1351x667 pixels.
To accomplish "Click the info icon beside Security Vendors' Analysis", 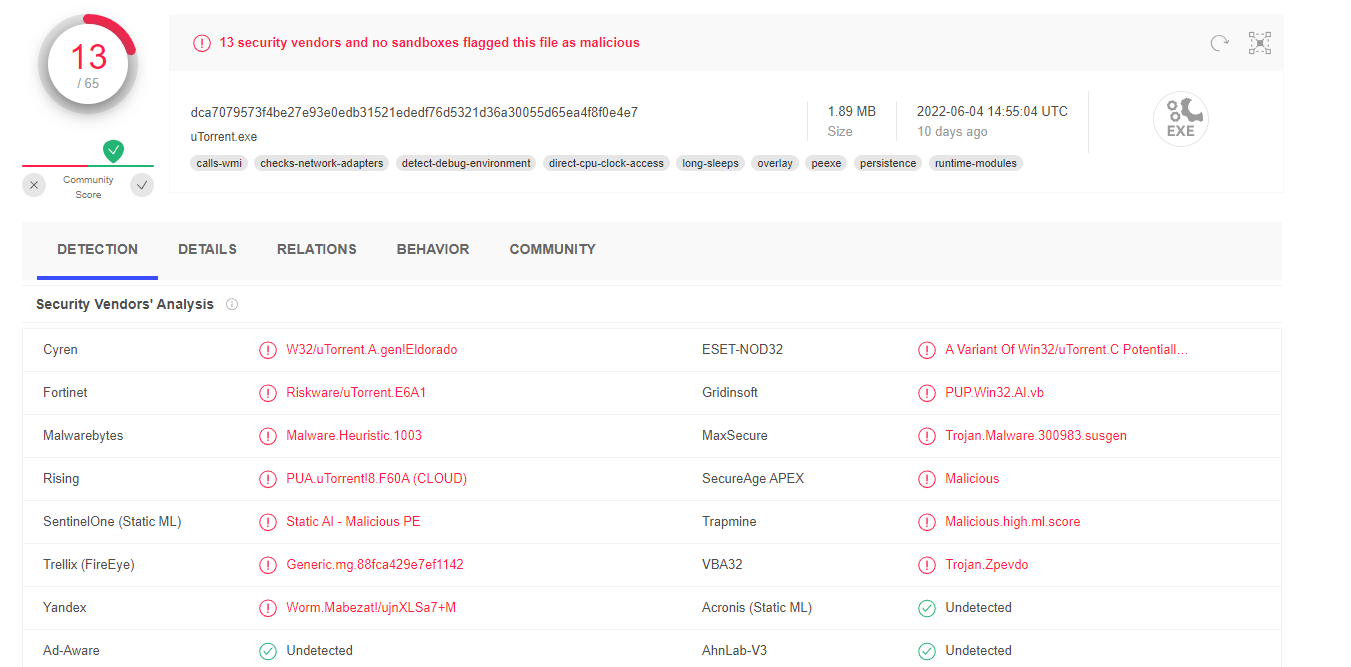I will pyautogui.click(x=232, y=304).
